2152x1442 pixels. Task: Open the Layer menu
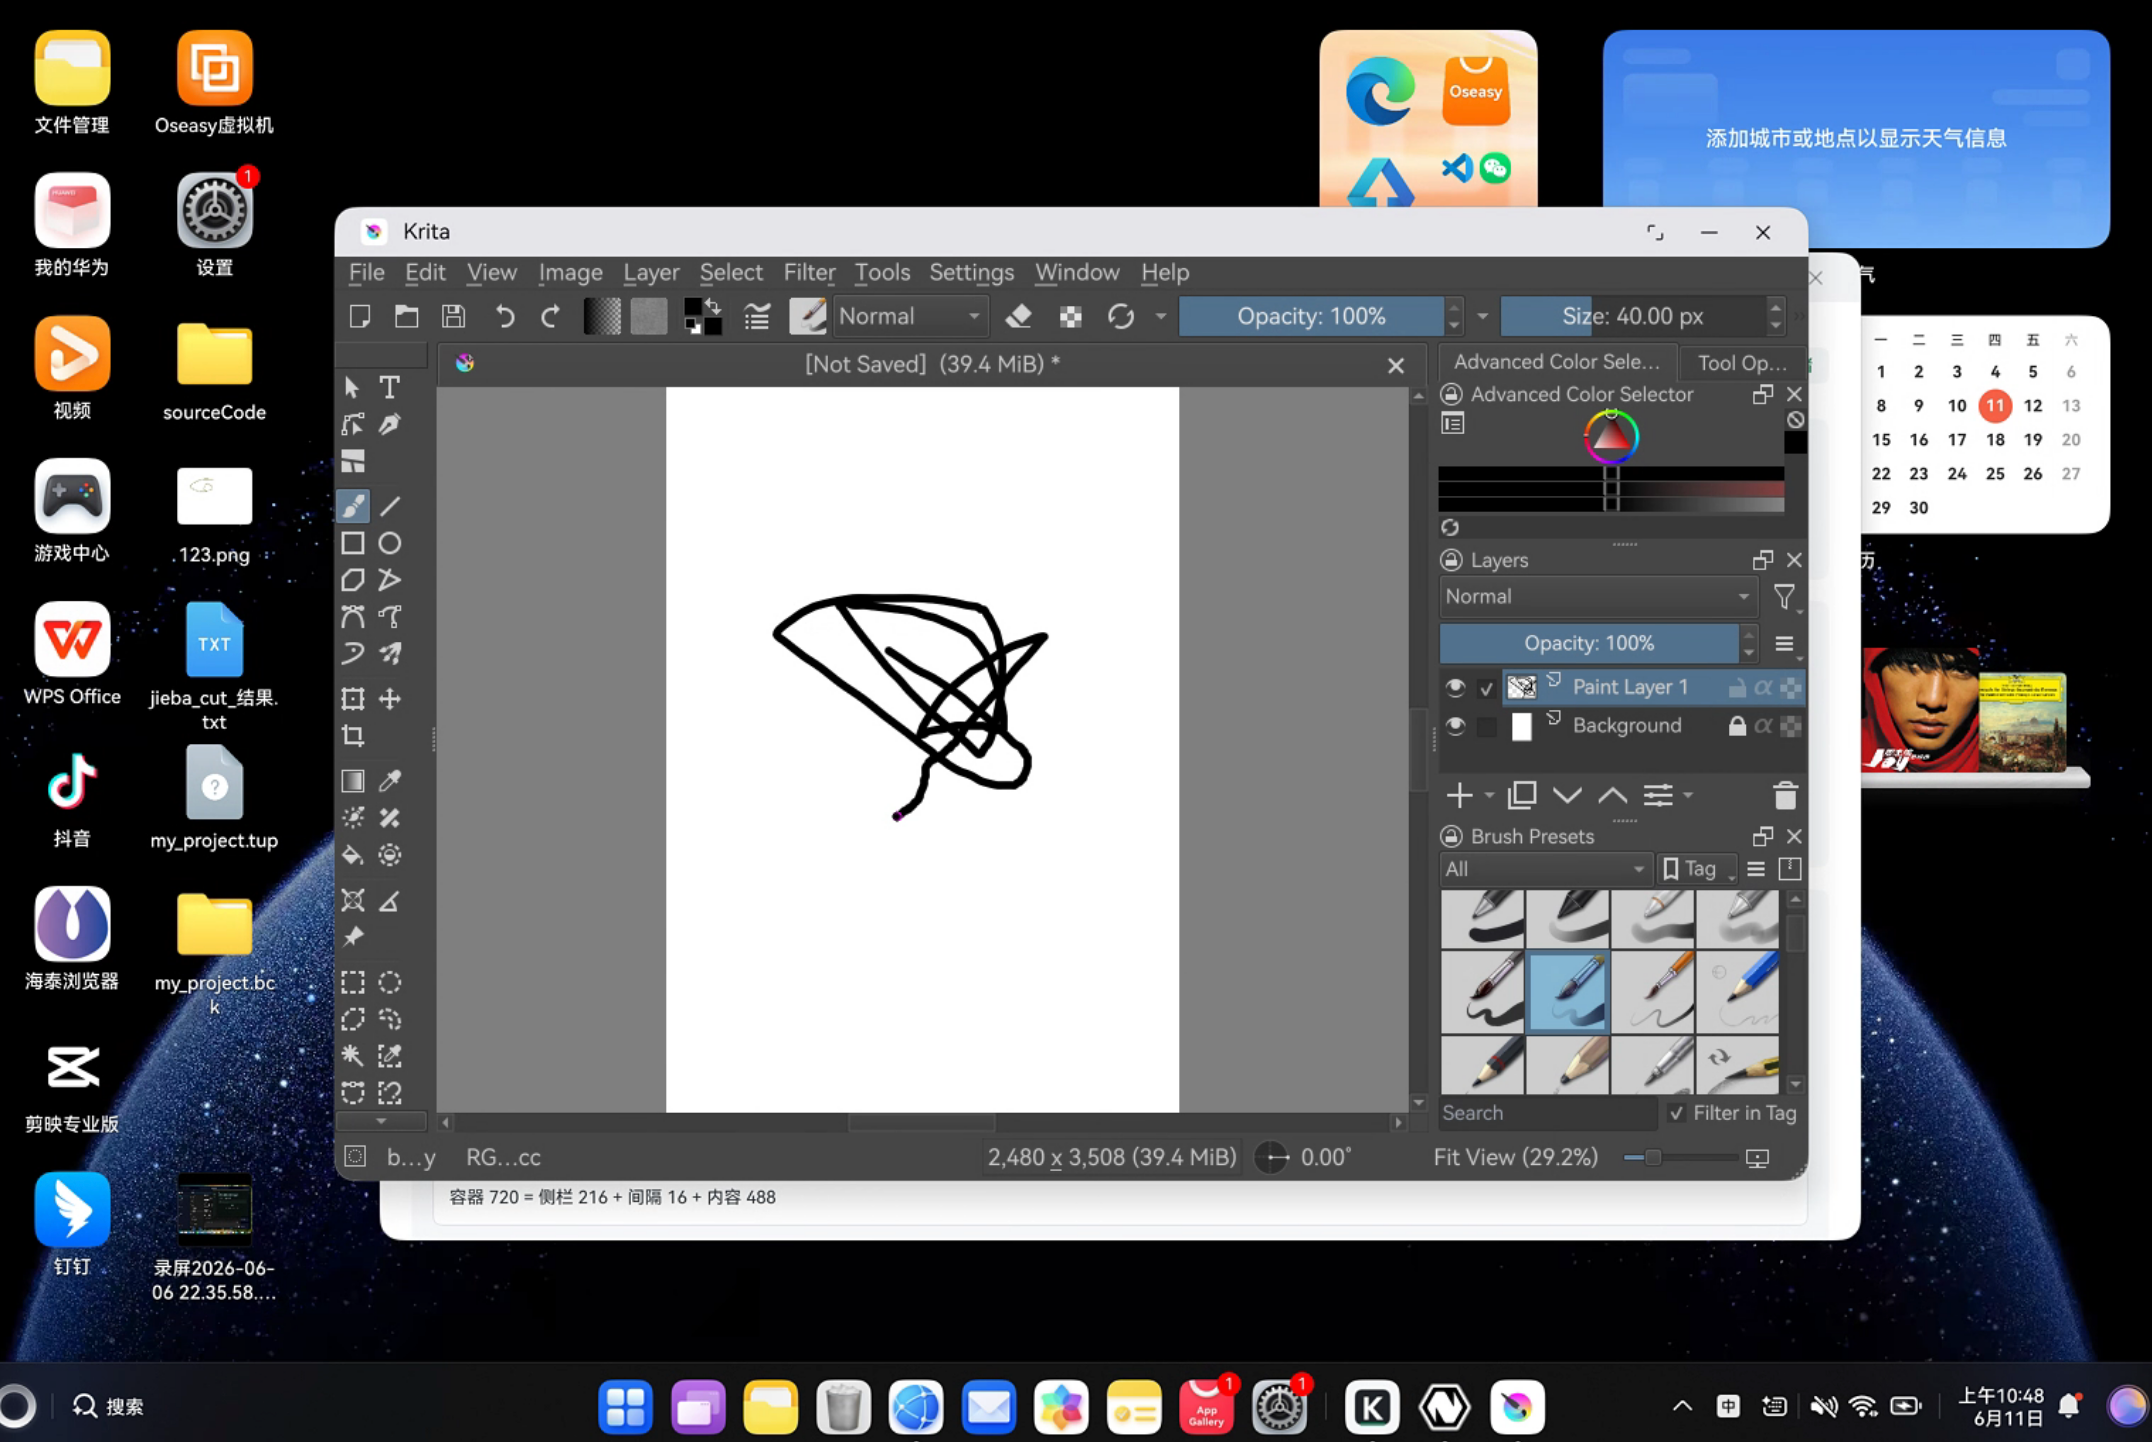651,272
